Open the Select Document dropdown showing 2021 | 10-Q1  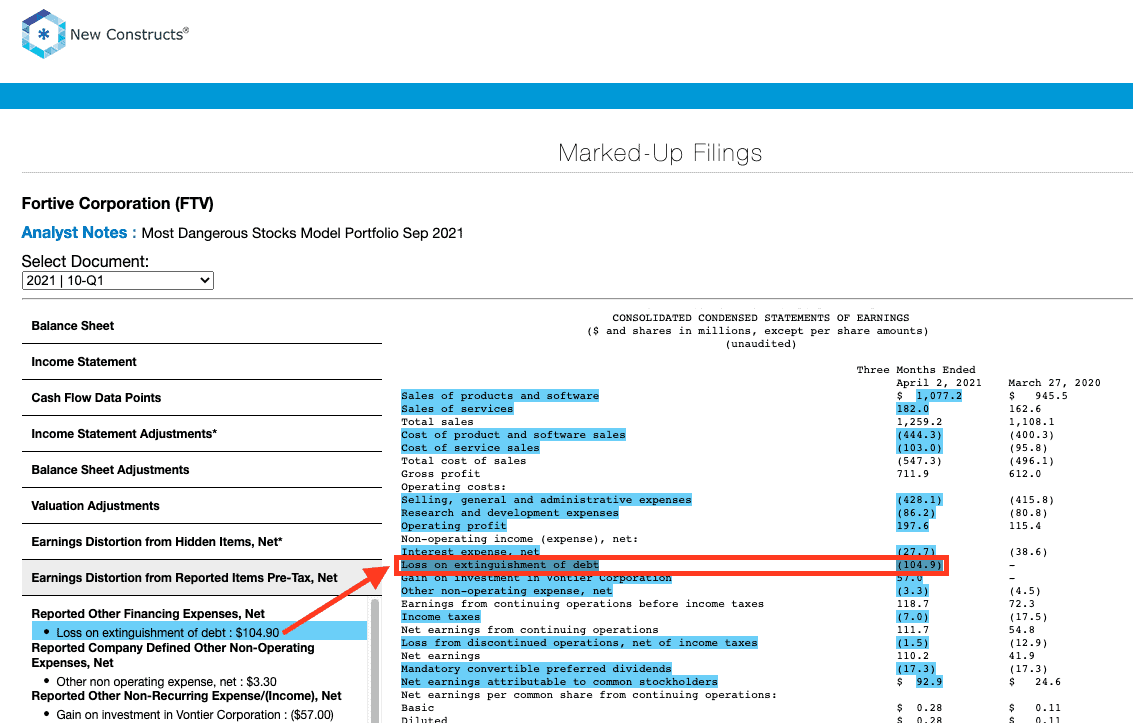tap(118, 280)
